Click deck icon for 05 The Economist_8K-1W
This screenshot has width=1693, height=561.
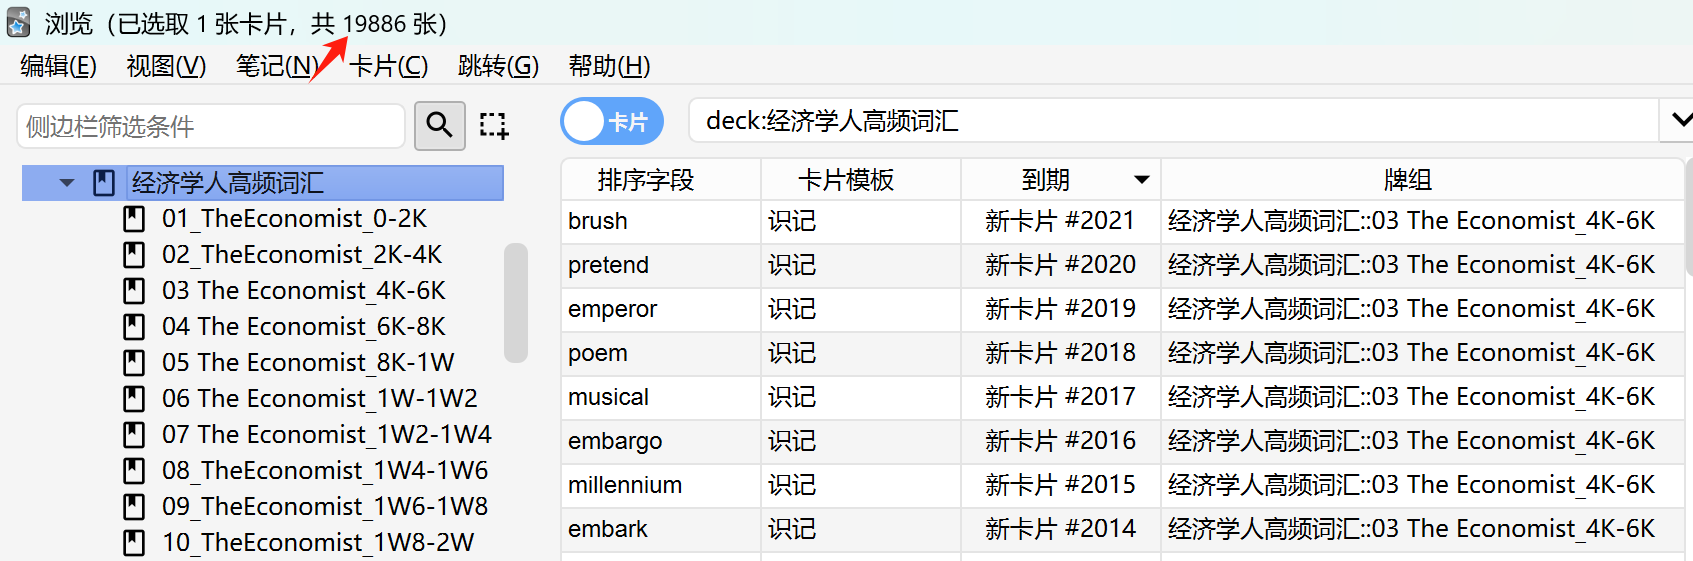click(134, 363)
